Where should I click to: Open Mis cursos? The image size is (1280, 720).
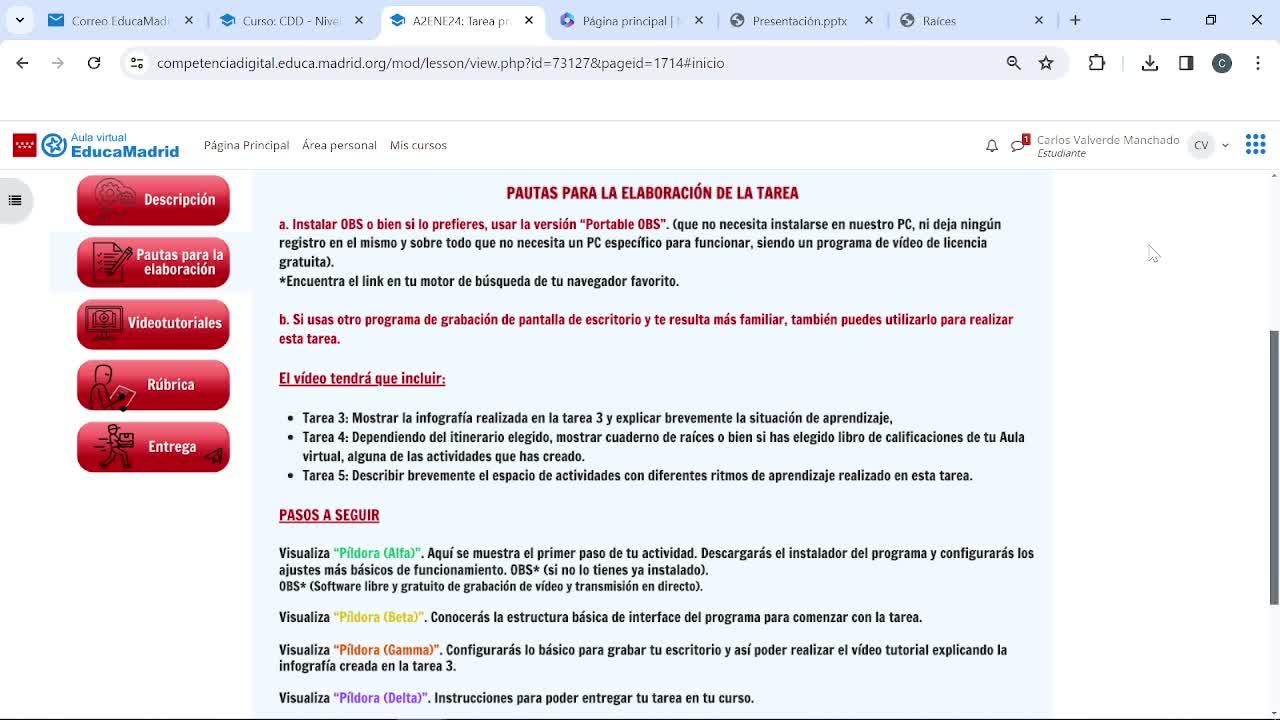tap(418, 145)
